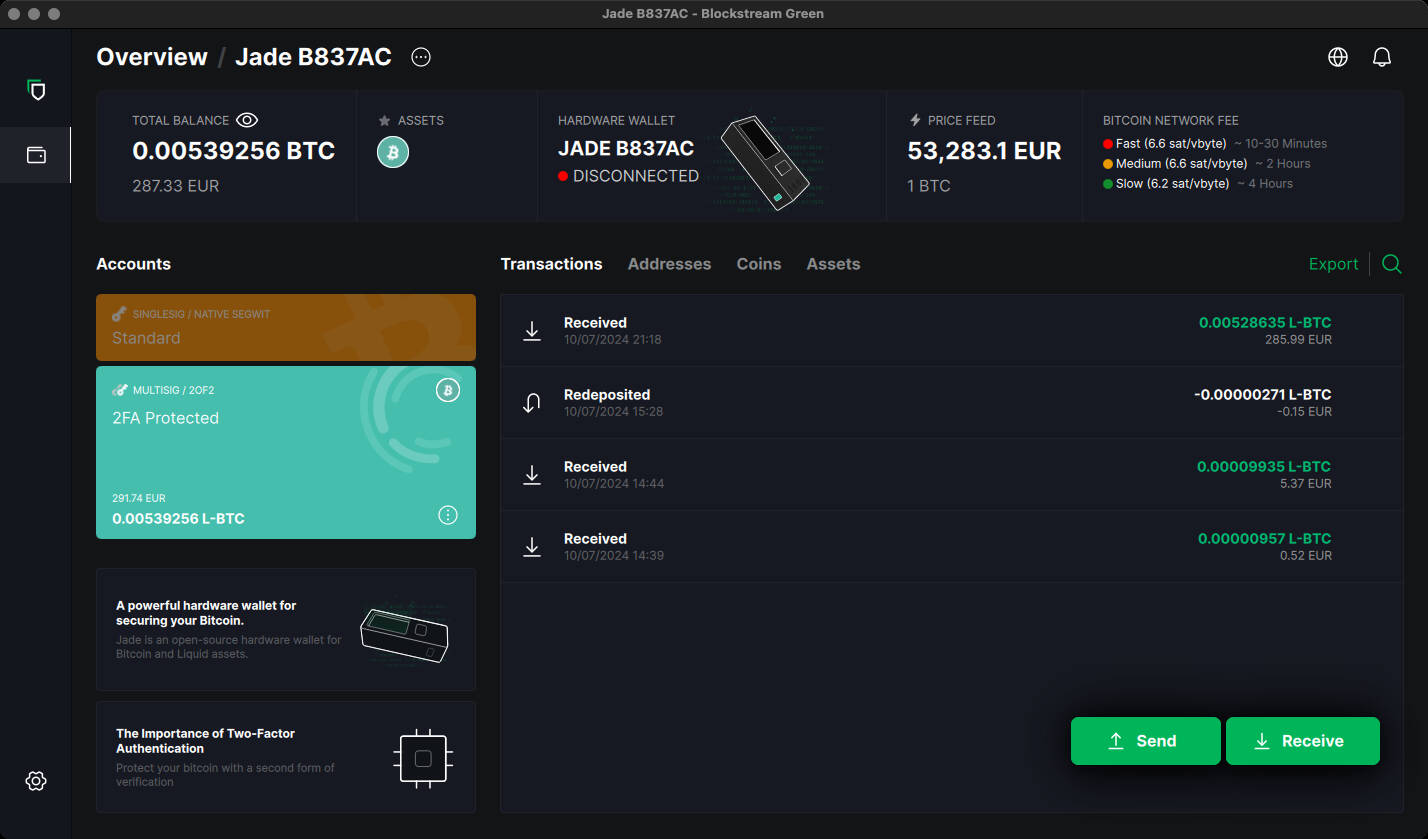1428x839 pixels.
Task: Select the Standard singlesig account card
Action: point(286,327)
